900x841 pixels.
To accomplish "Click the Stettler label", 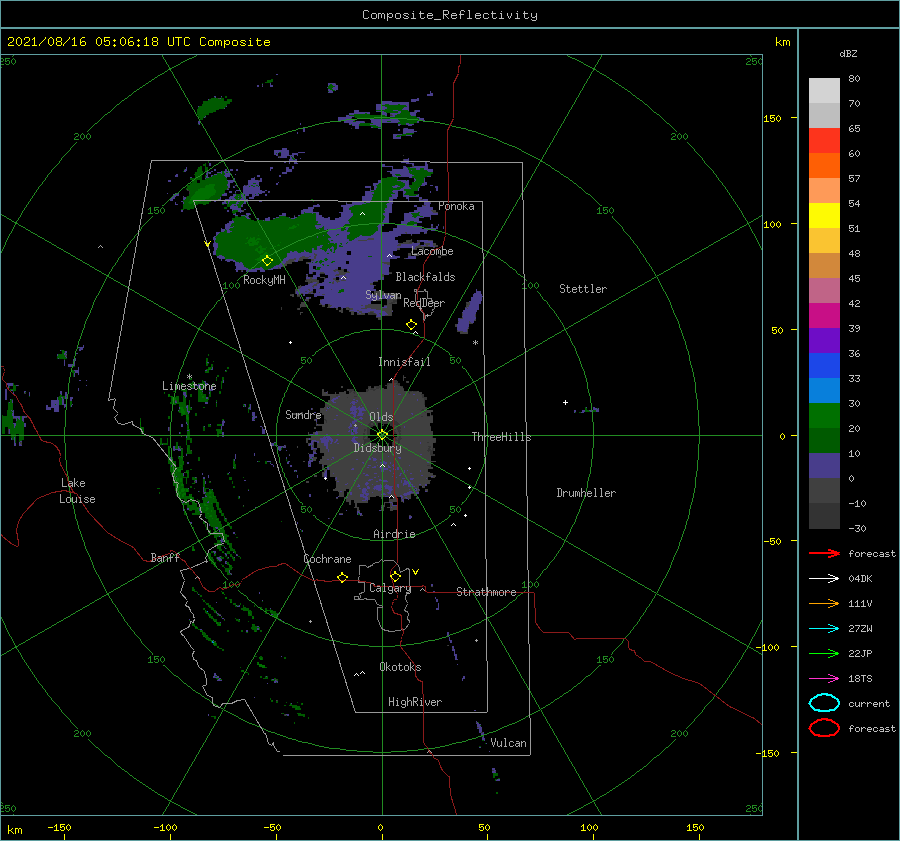I will coord(583,289).
